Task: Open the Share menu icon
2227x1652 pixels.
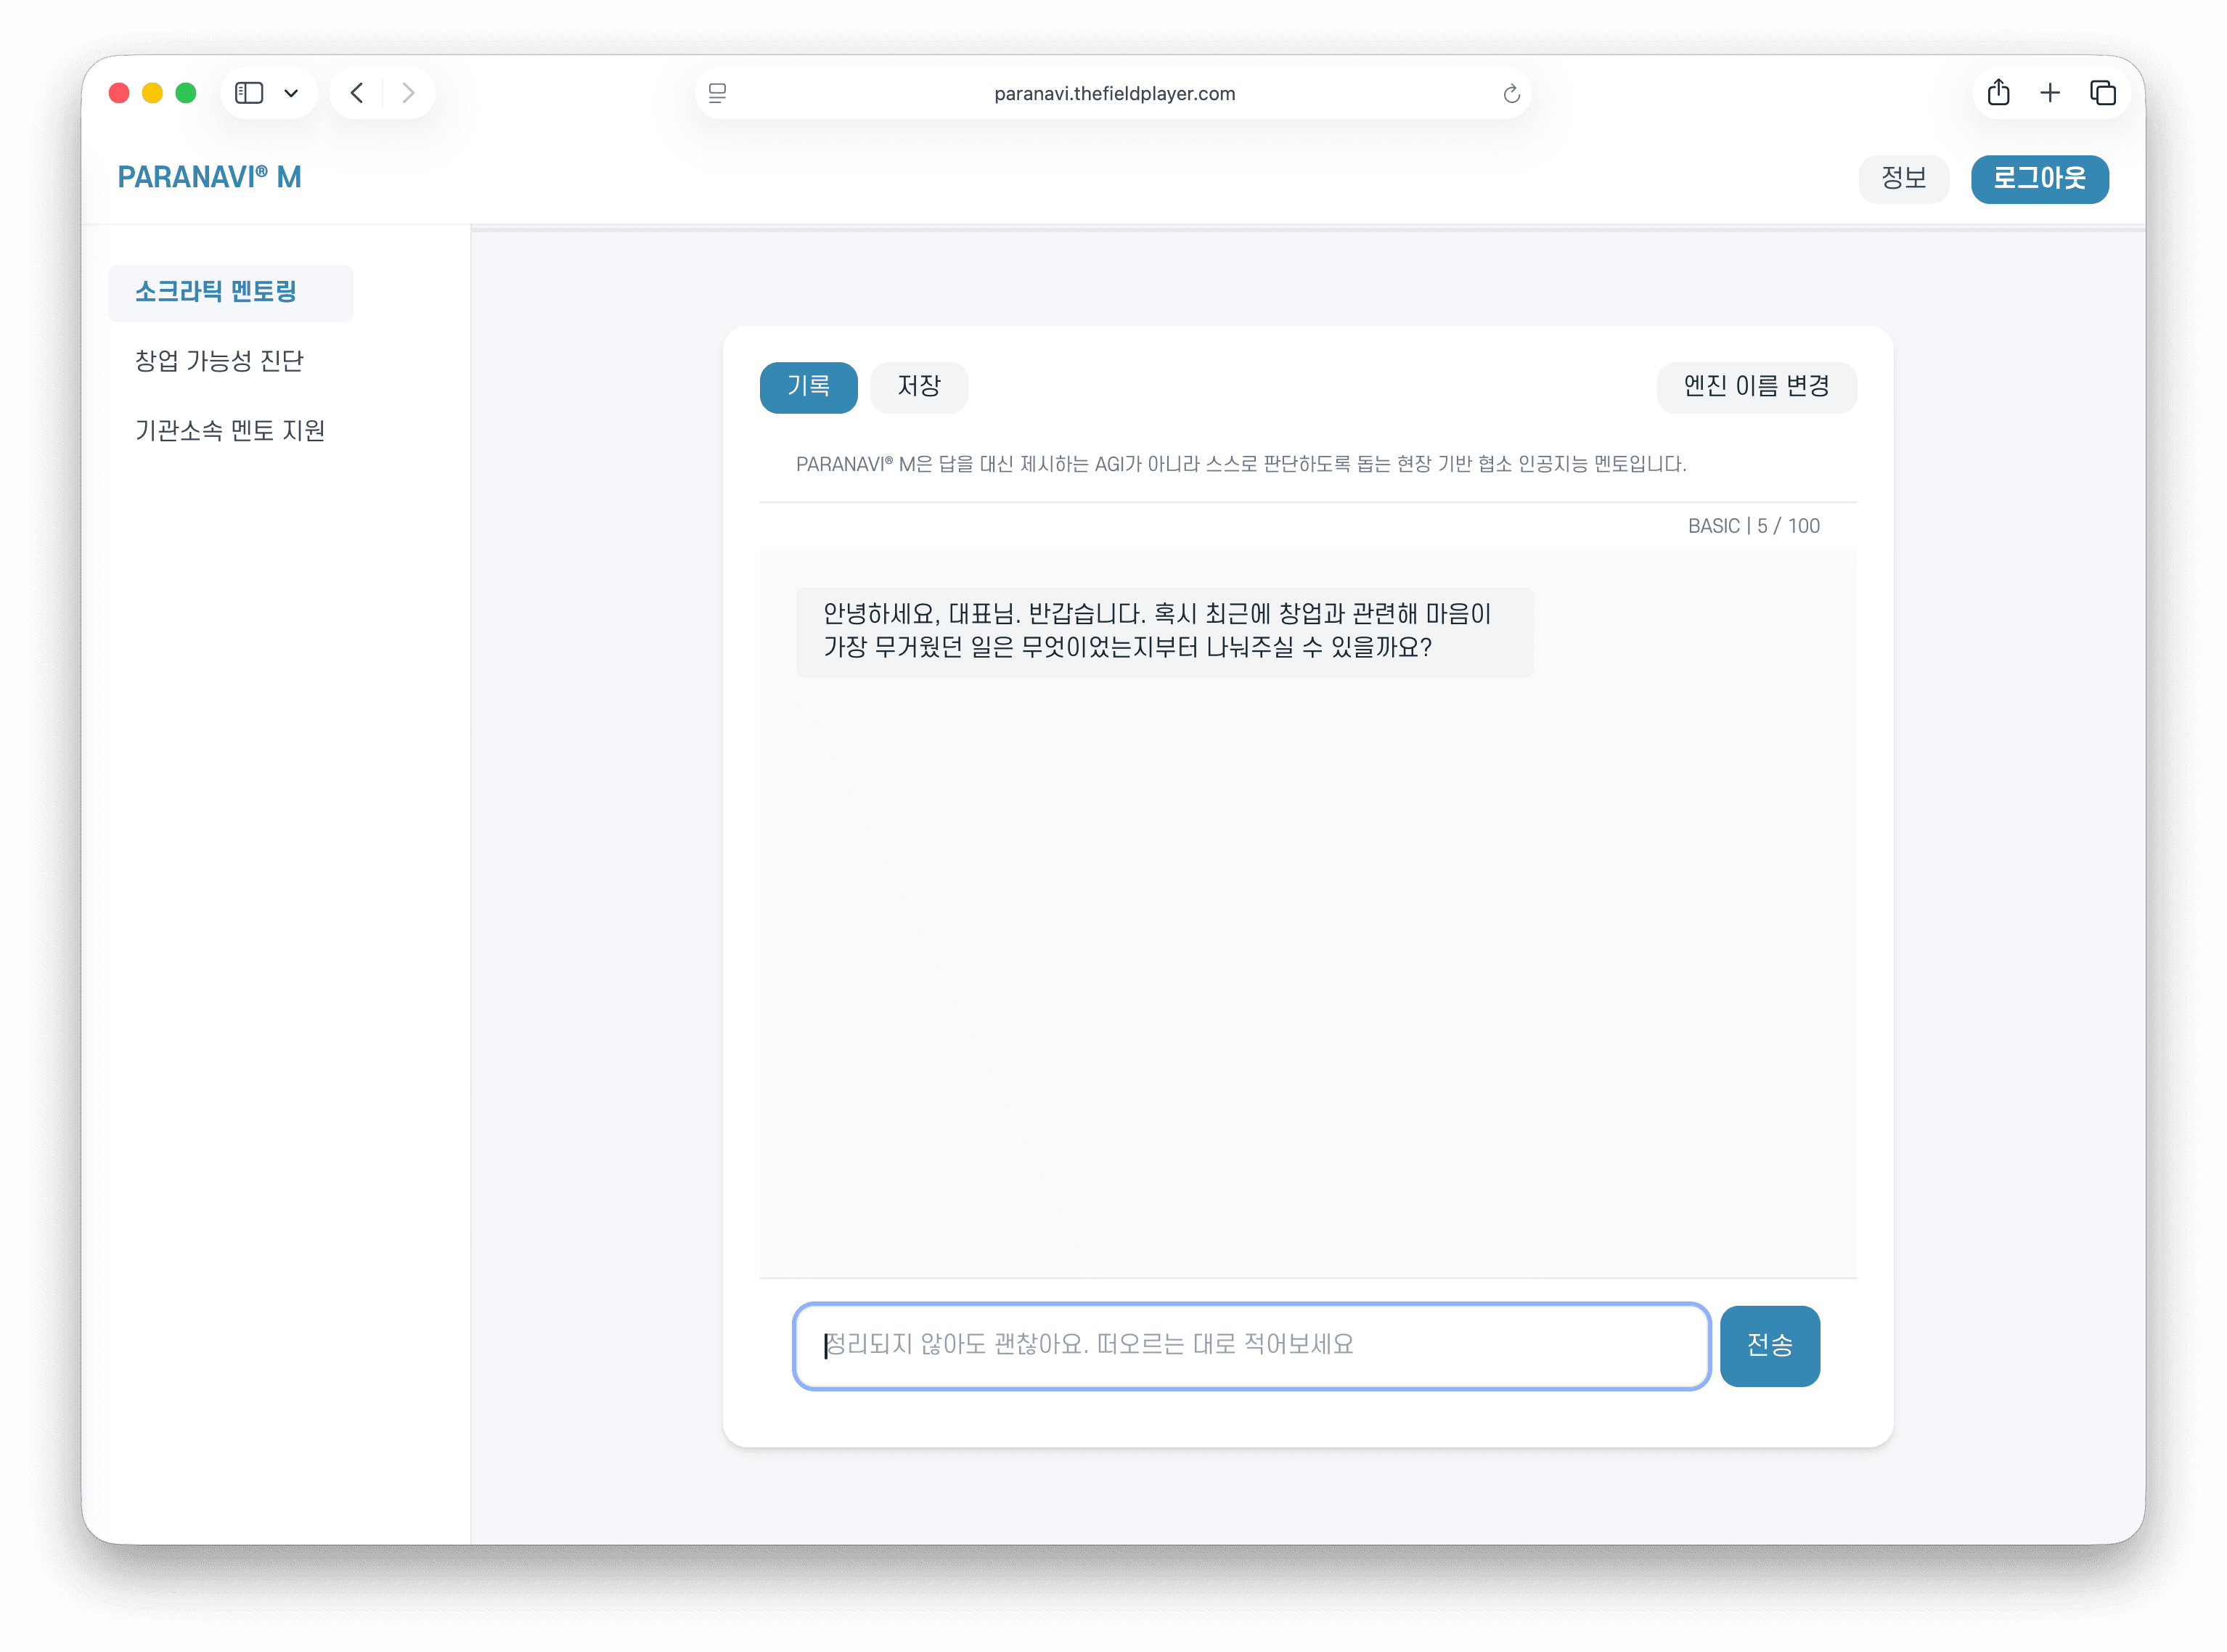Action: click(x=1998, y=93)
